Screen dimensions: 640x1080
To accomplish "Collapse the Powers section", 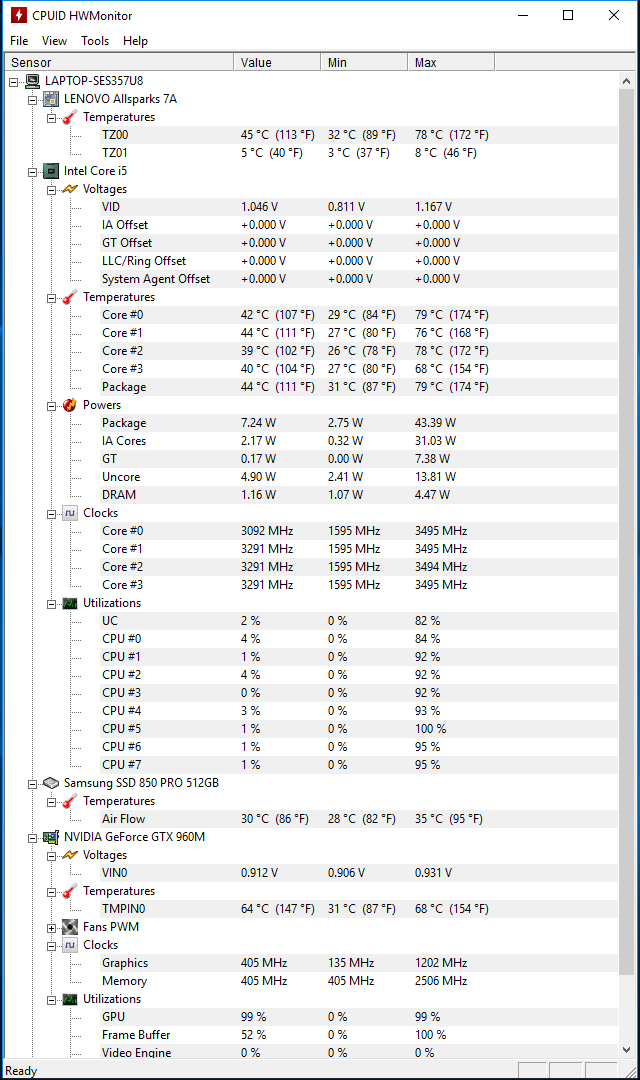I will click(52, 406).
